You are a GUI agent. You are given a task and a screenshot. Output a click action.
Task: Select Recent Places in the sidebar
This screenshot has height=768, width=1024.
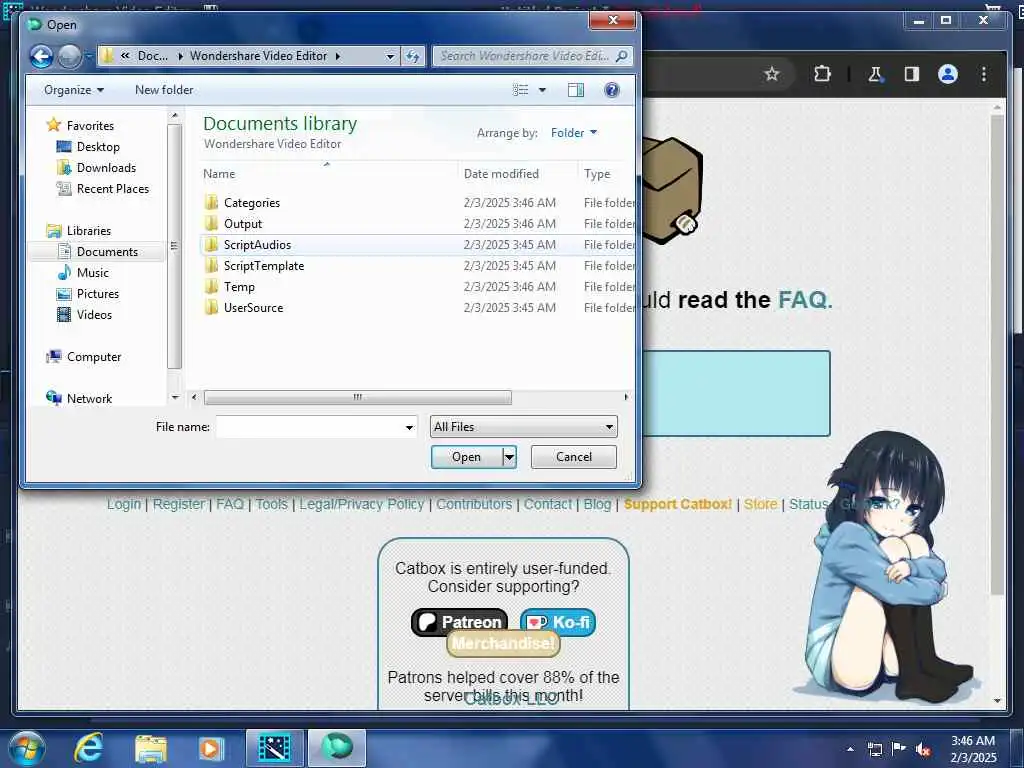(x=112, y=189)
